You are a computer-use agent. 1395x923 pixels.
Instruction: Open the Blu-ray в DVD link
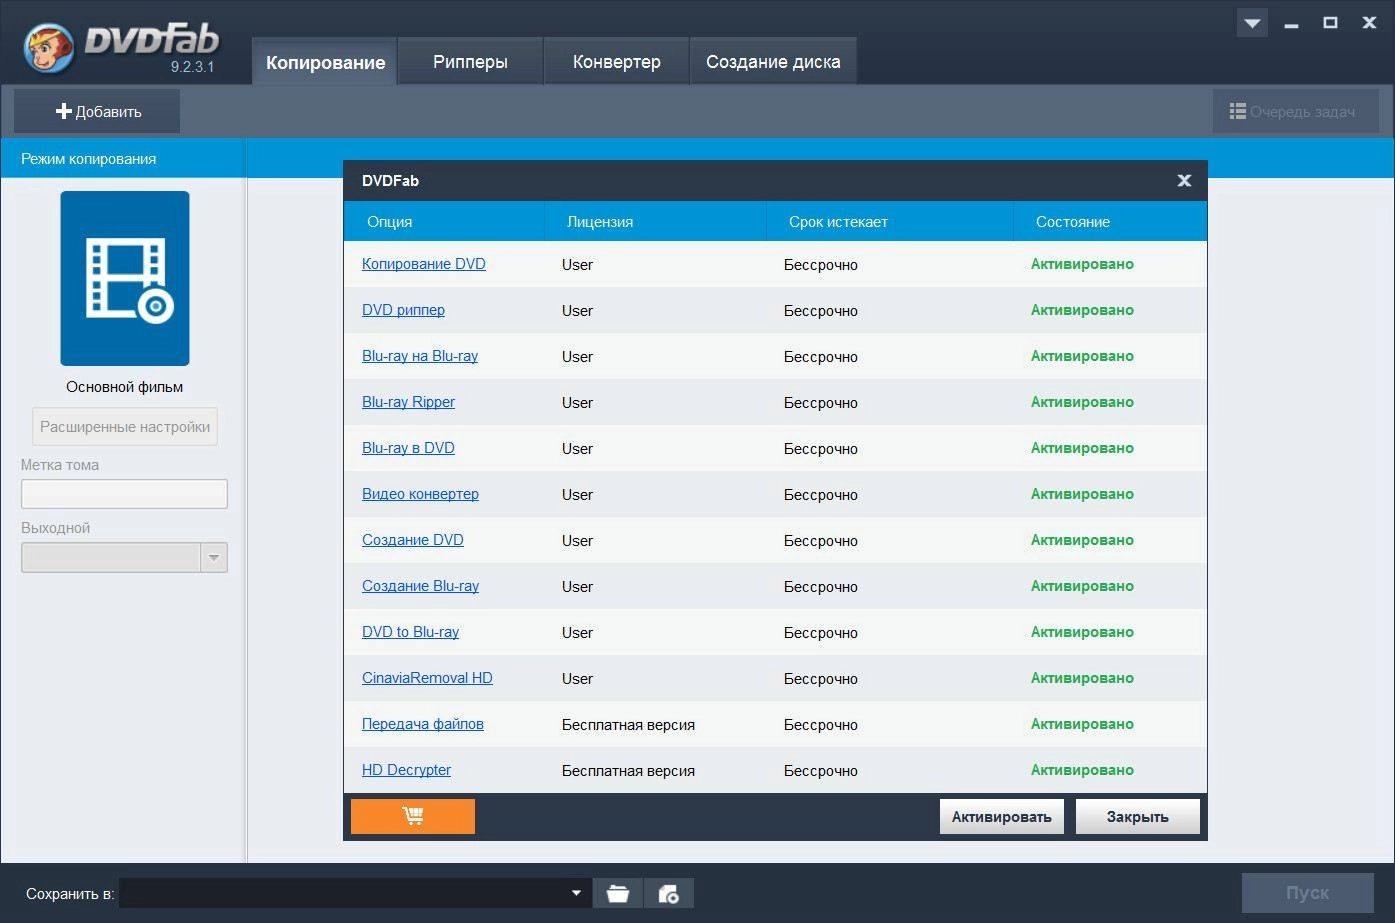point(408,448)
